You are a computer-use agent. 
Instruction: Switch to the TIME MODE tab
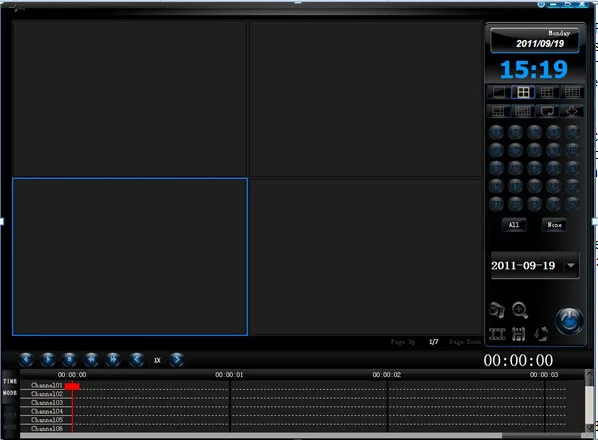coord(10,387)
